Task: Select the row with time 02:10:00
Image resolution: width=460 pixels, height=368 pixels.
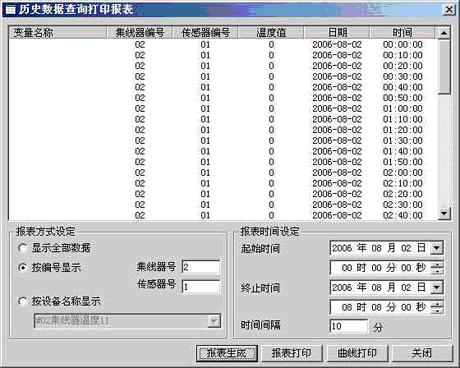Action: point(223,183)
